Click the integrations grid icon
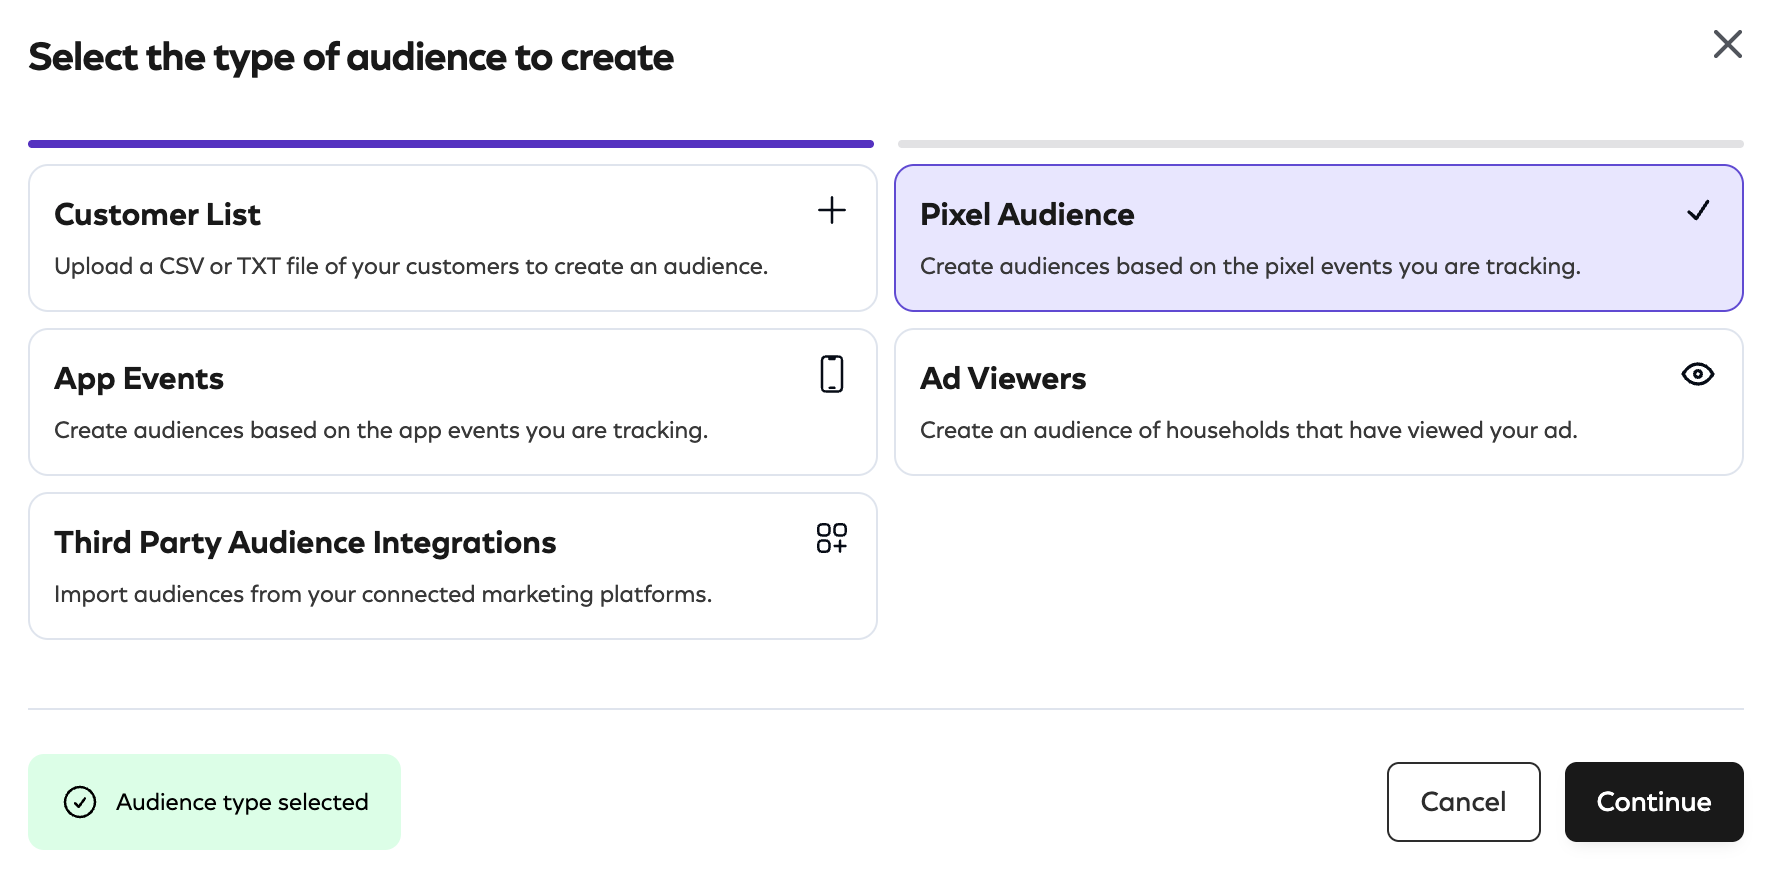This screenshot has width=1774, height=882. pos(832,538)
